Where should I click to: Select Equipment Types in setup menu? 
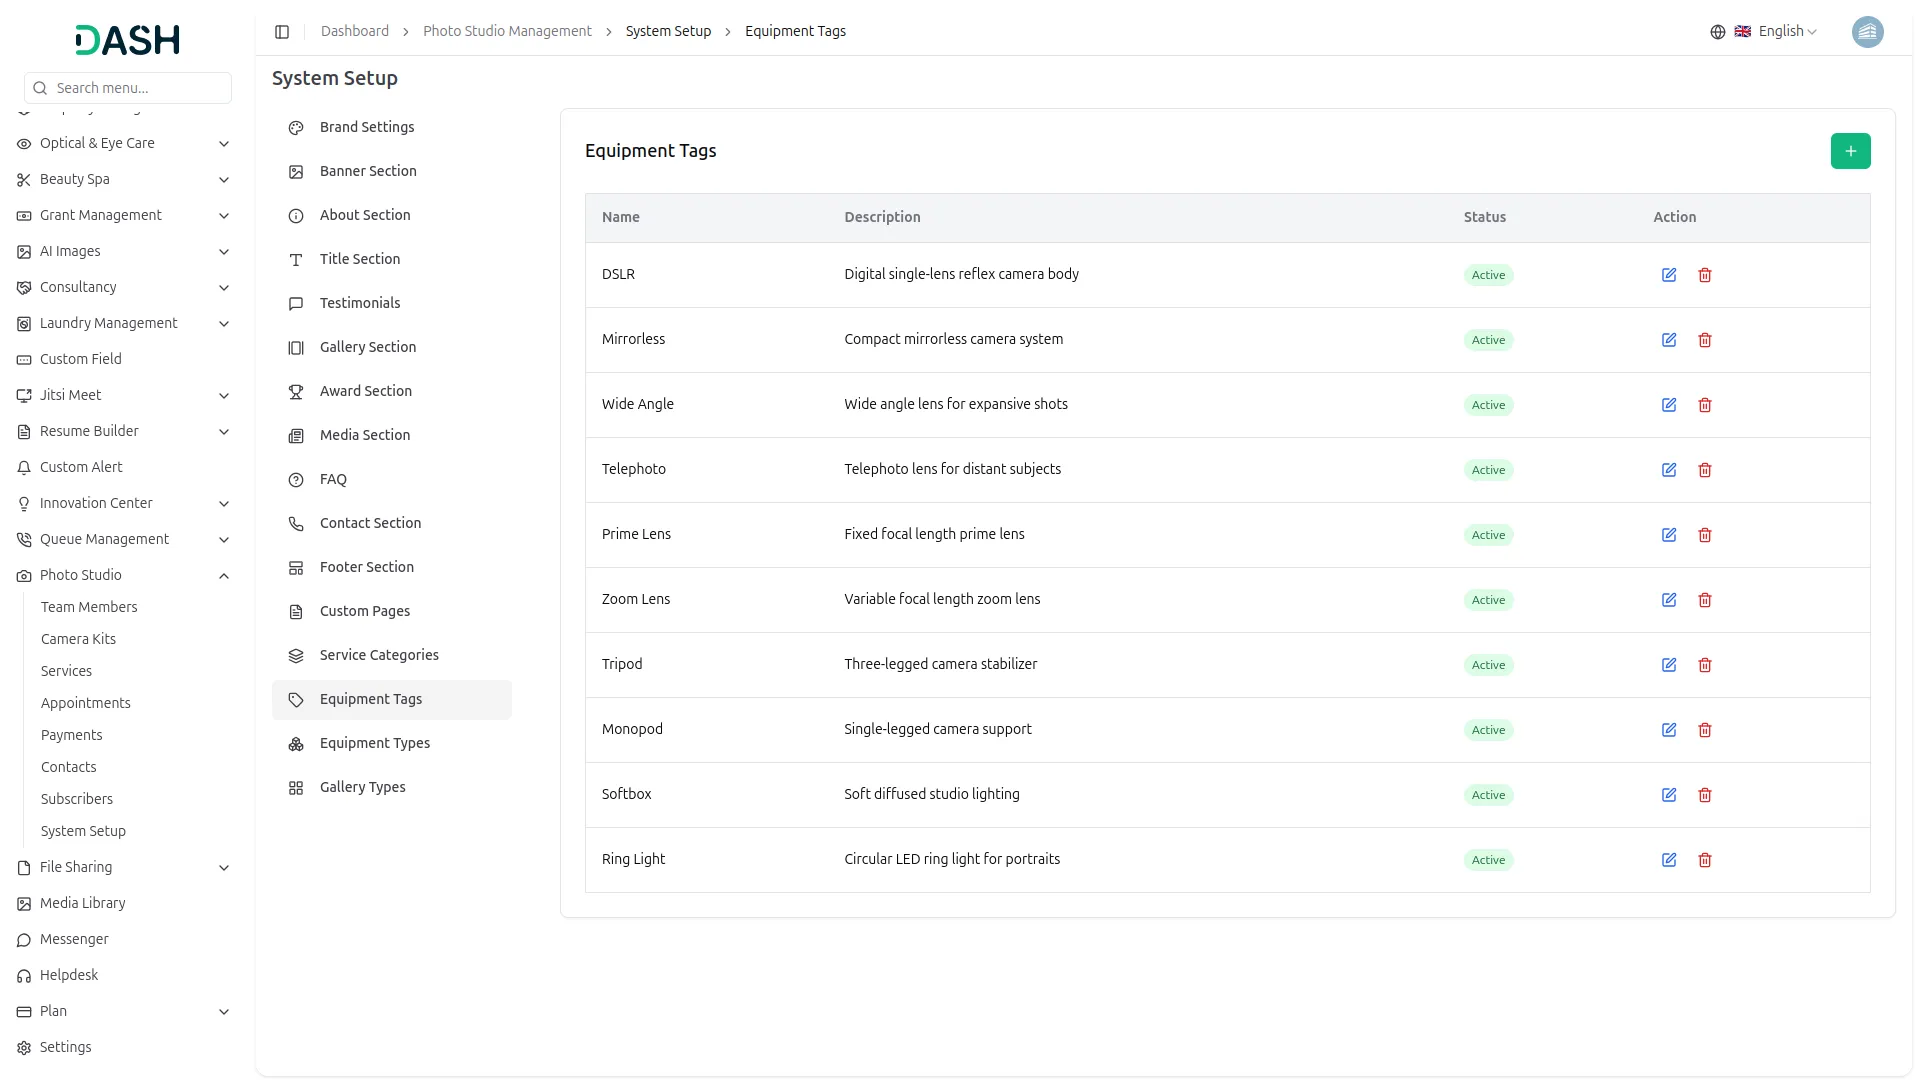pos(392,743)
